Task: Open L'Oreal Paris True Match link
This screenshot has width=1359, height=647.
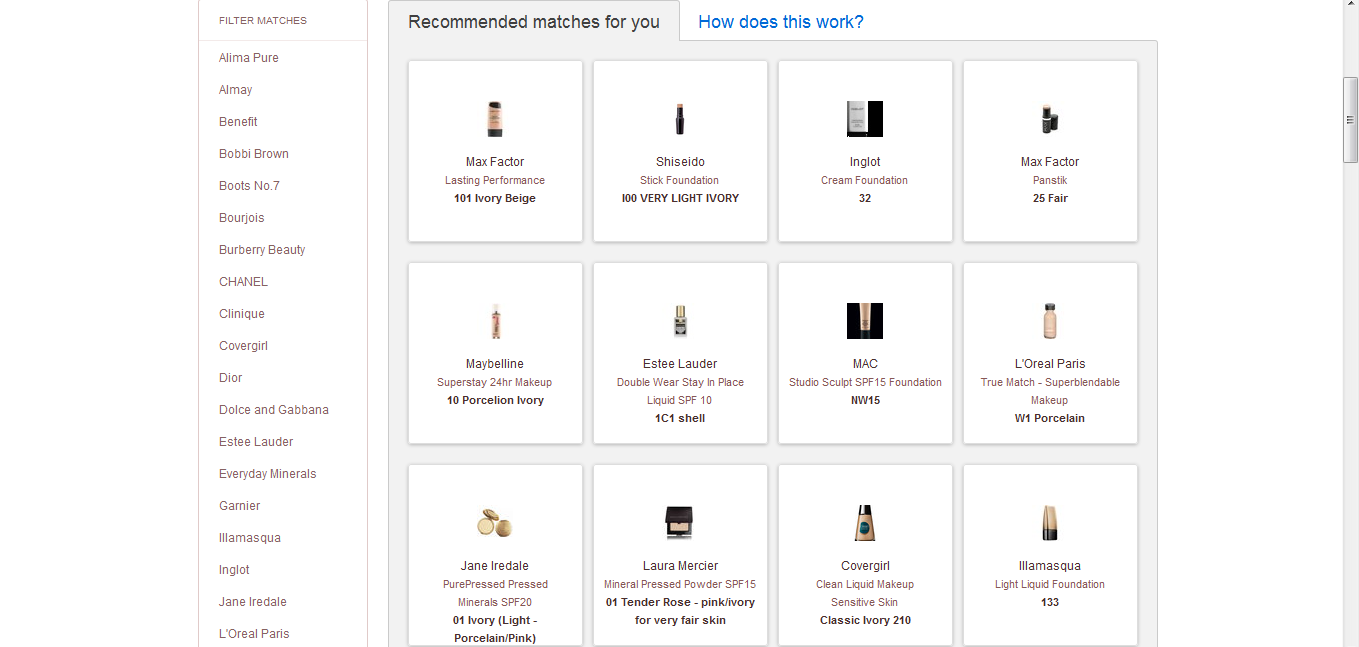Action: pyautogui.click(x=1050, y=391)
